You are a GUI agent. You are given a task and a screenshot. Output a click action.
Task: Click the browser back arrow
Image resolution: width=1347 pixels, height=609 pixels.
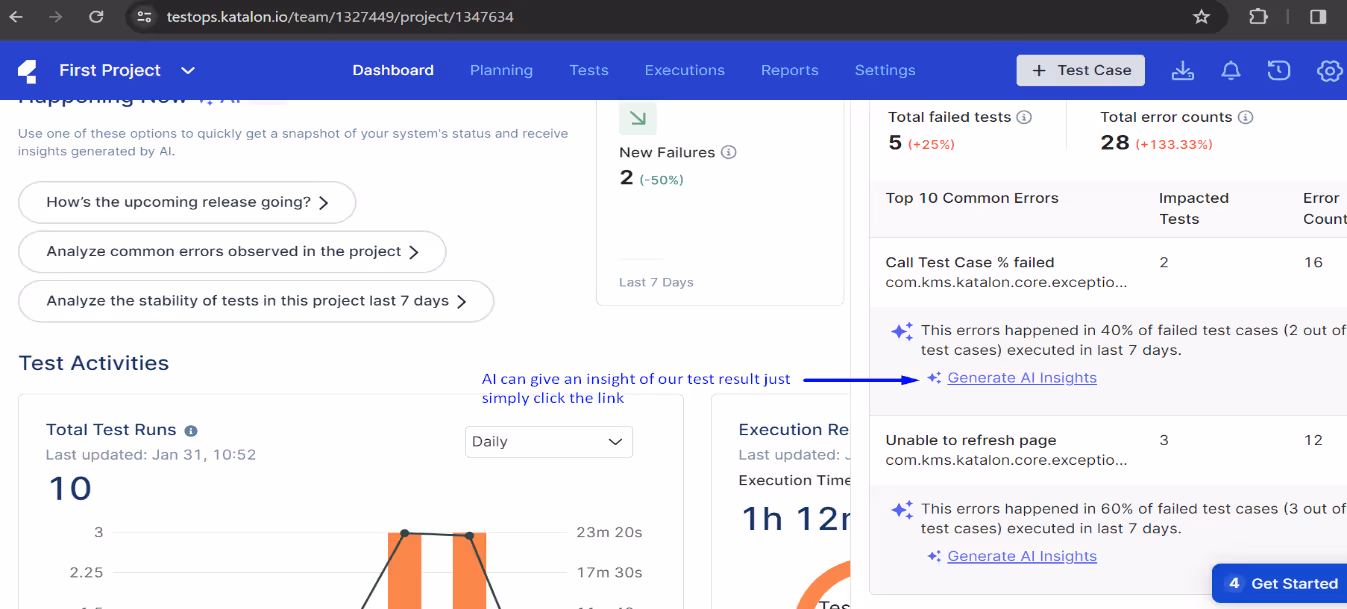pos(16,17)
